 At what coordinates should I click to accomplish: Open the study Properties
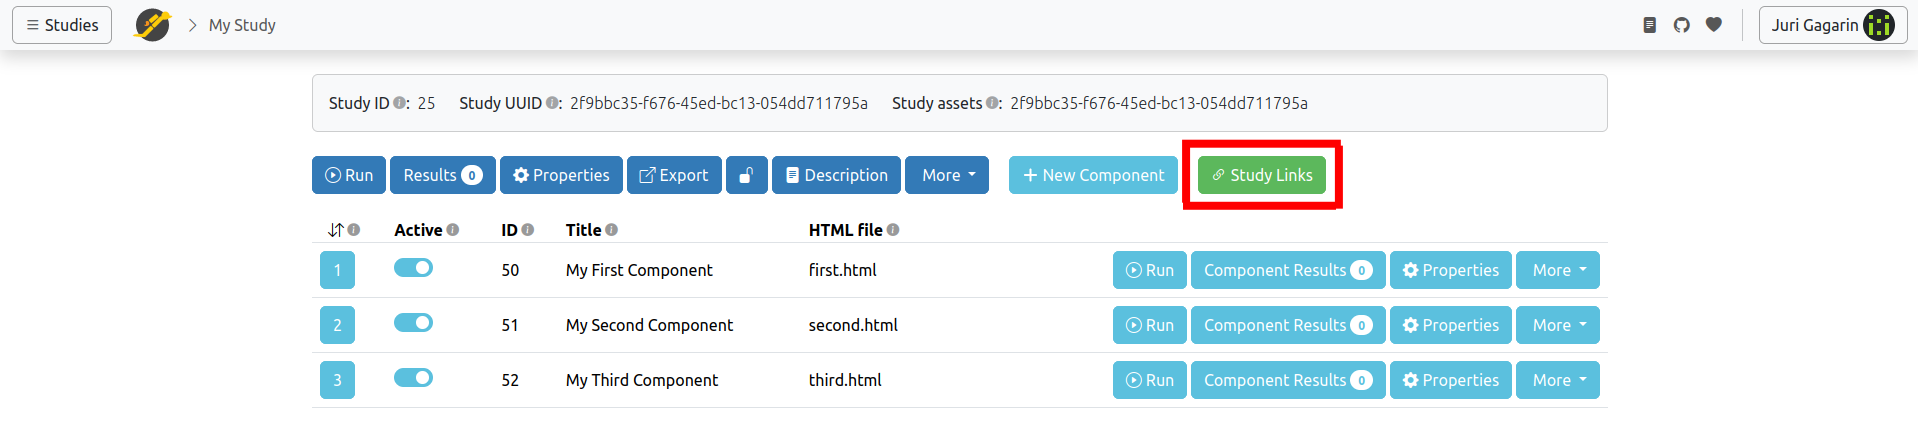tap(561, 175)
